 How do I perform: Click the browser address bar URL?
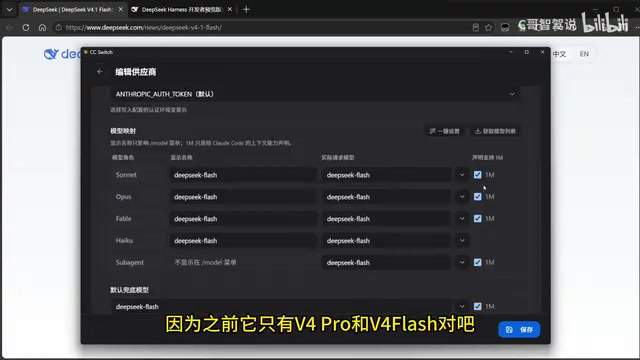[144, 27]
